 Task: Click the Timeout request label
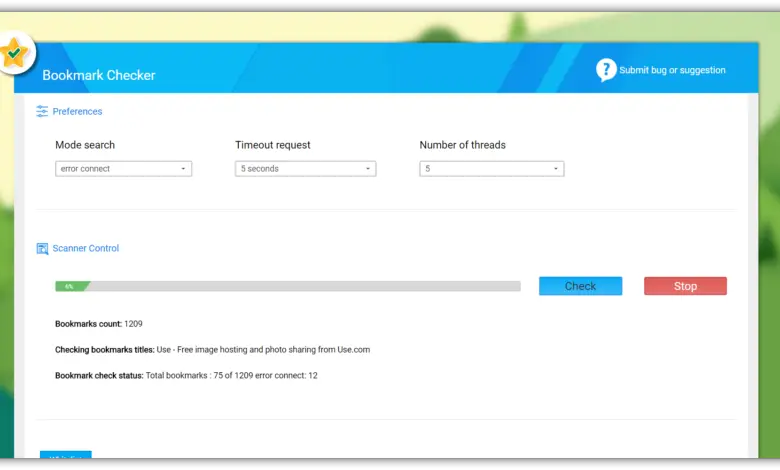coord(273,145)
